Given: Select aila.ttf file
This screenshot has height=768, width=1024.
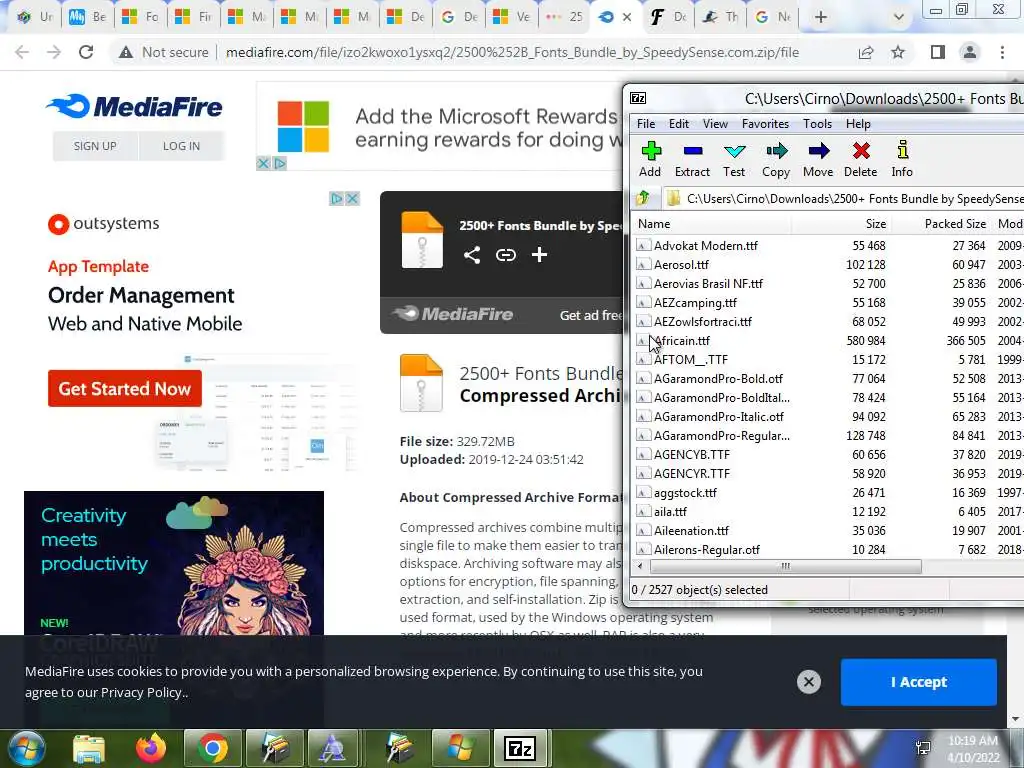Looking at the screenshot, I should tap(670, 511).
